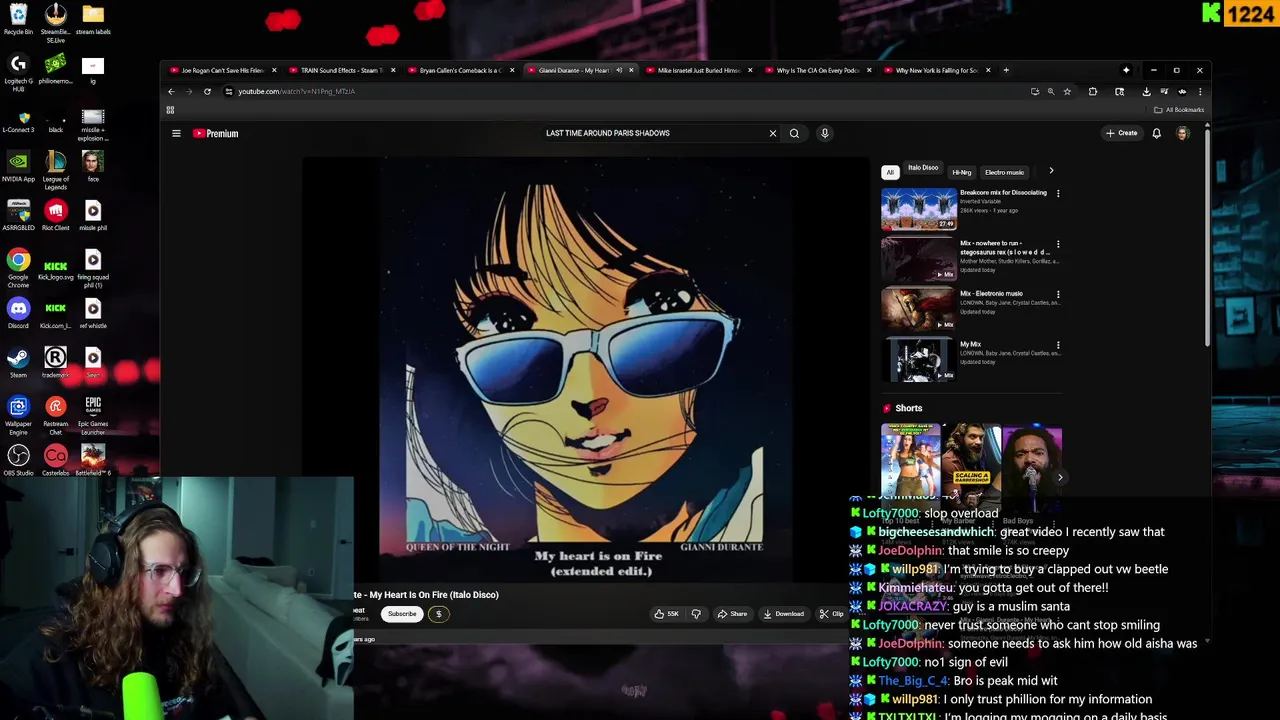The image size is (1280, 720).
Task: Show more filter chips with arrow
Action: [1051, 171]
